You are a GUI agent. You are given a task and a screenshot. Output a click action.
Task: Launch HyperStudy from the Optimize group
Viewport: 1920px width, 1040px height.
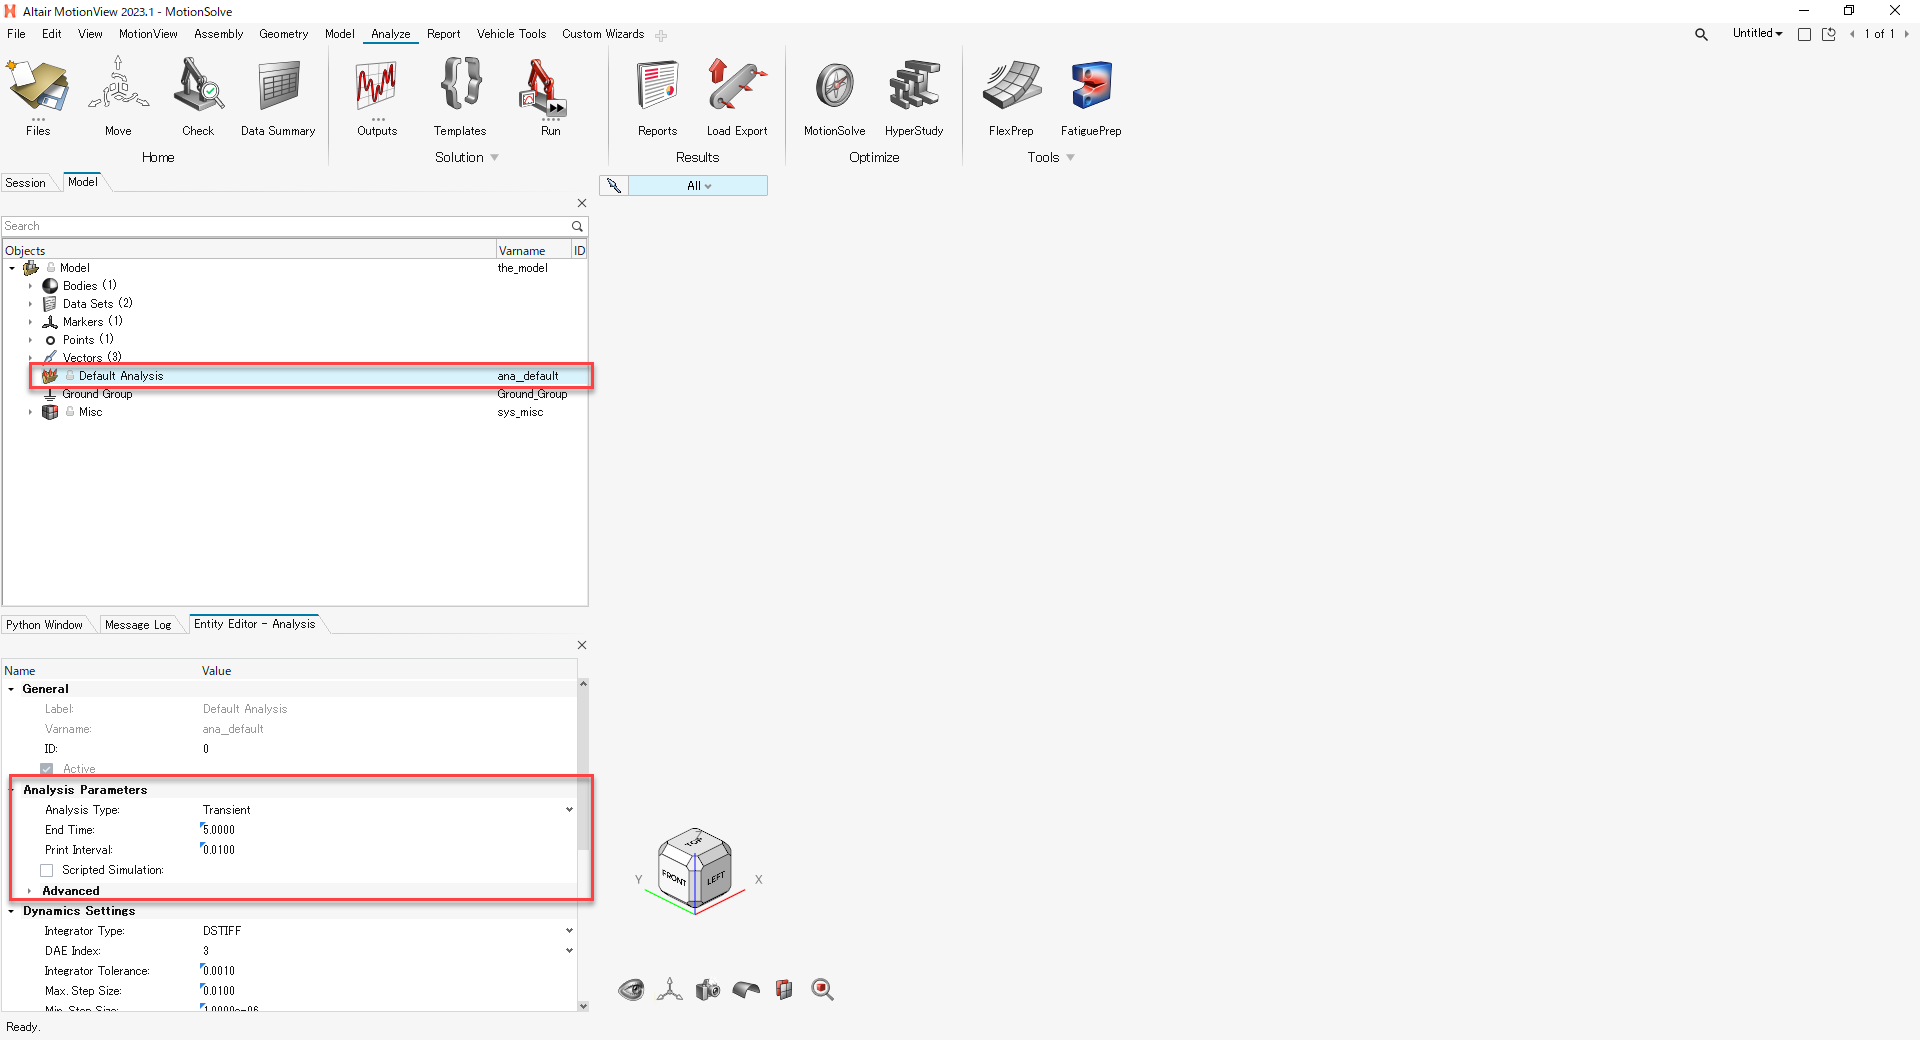pos(914,97)
